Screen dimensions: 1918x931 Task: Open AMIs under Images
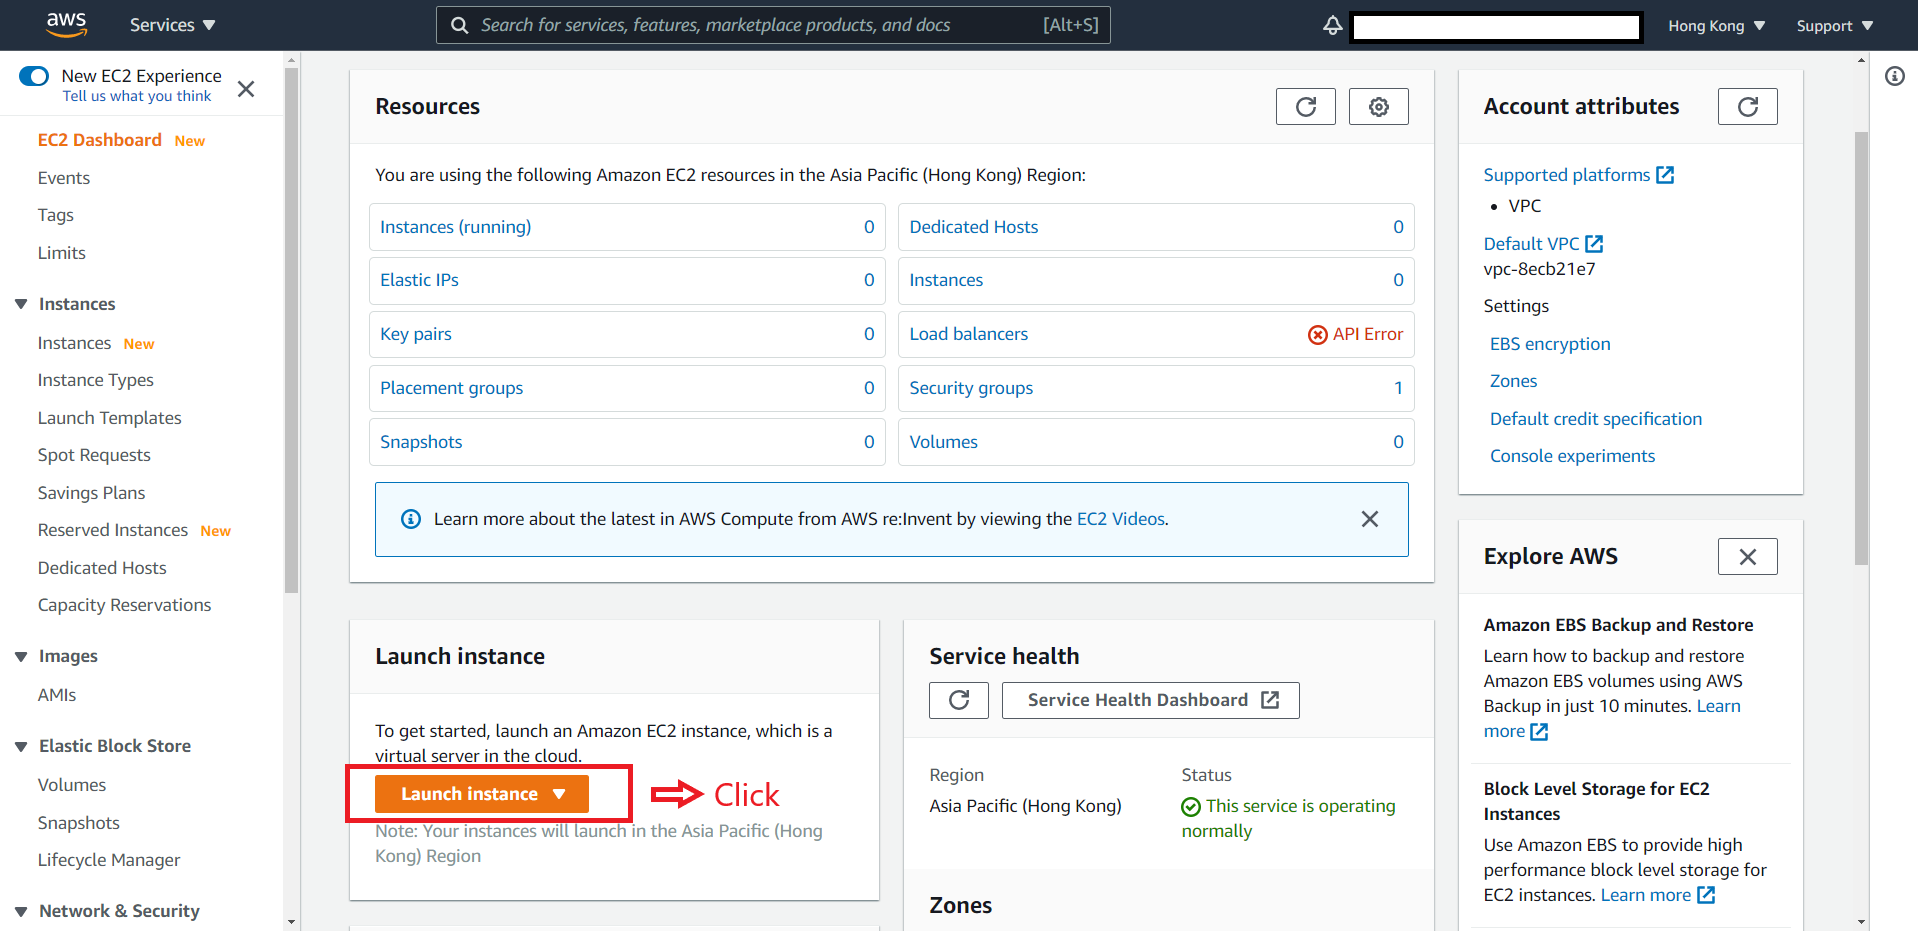tap(57, 695)
